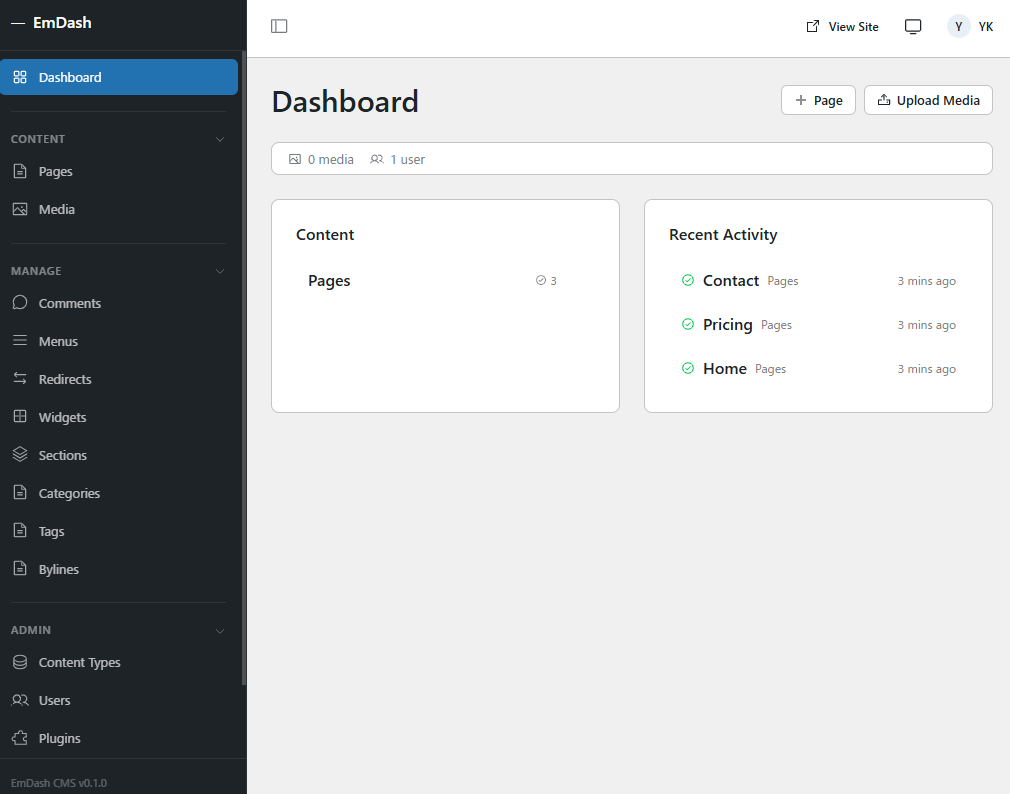Click the theme switcher monitor icon

click(x=912, y=27)
